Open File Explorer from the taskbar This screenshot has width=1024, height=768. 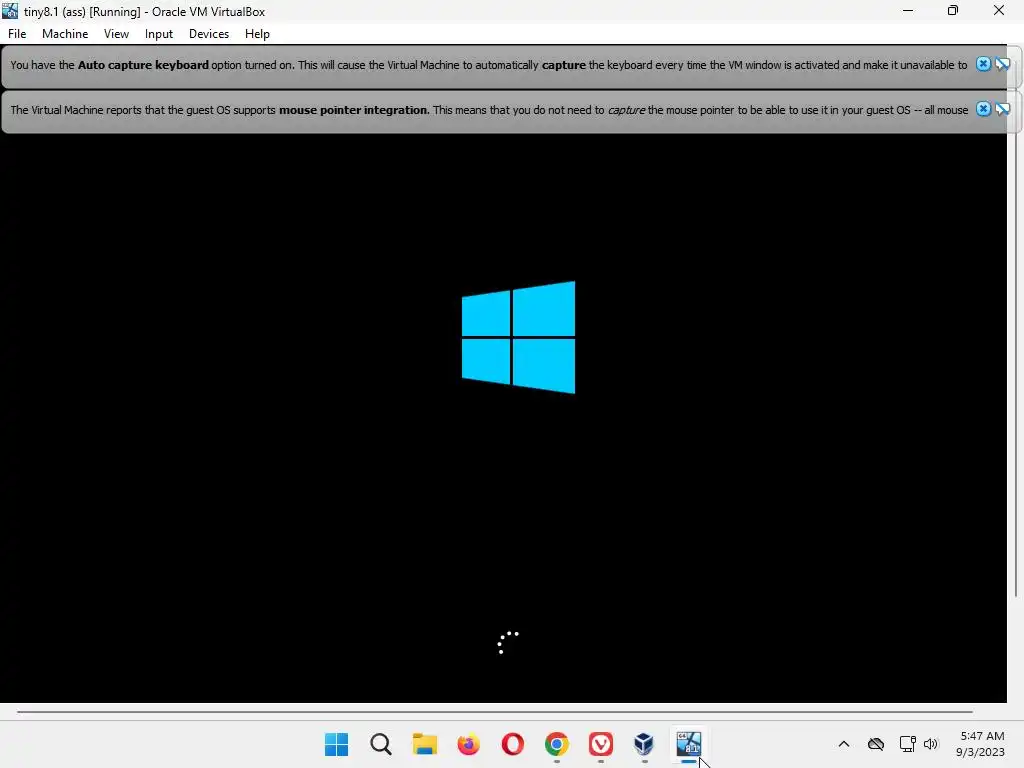pyautogui.click(x=424, y=744)
